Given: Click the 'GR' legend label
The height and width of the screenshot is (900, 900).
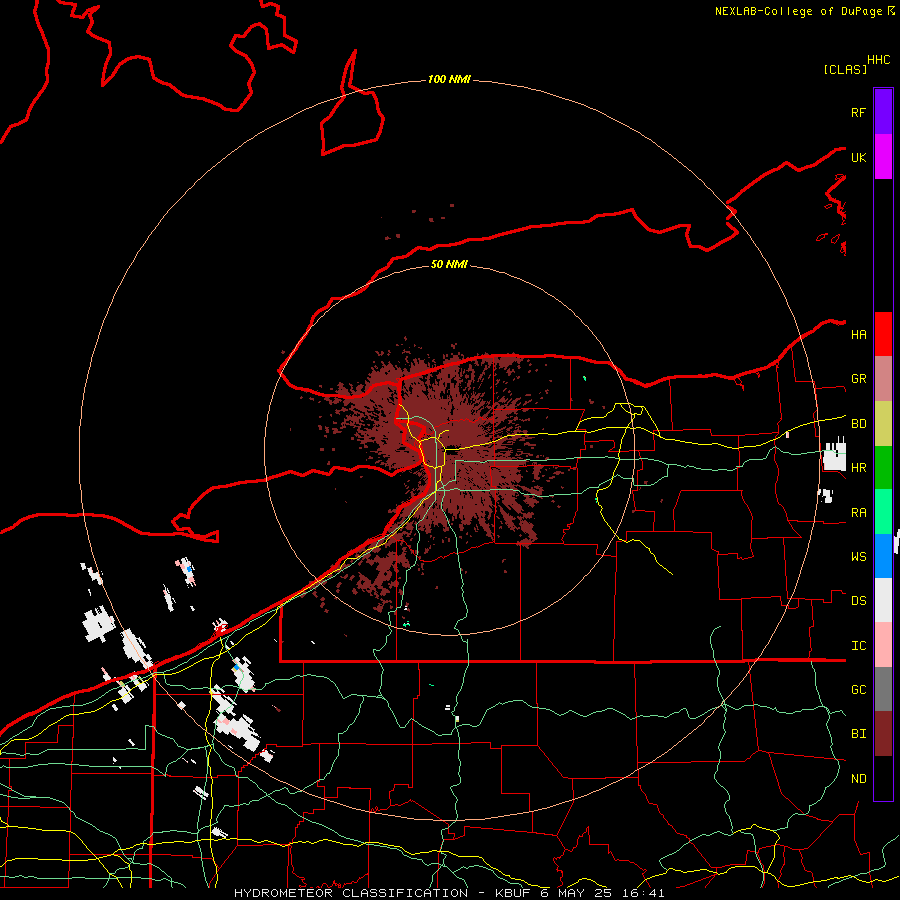Looking at the screenshot, I should coord(858,379).
